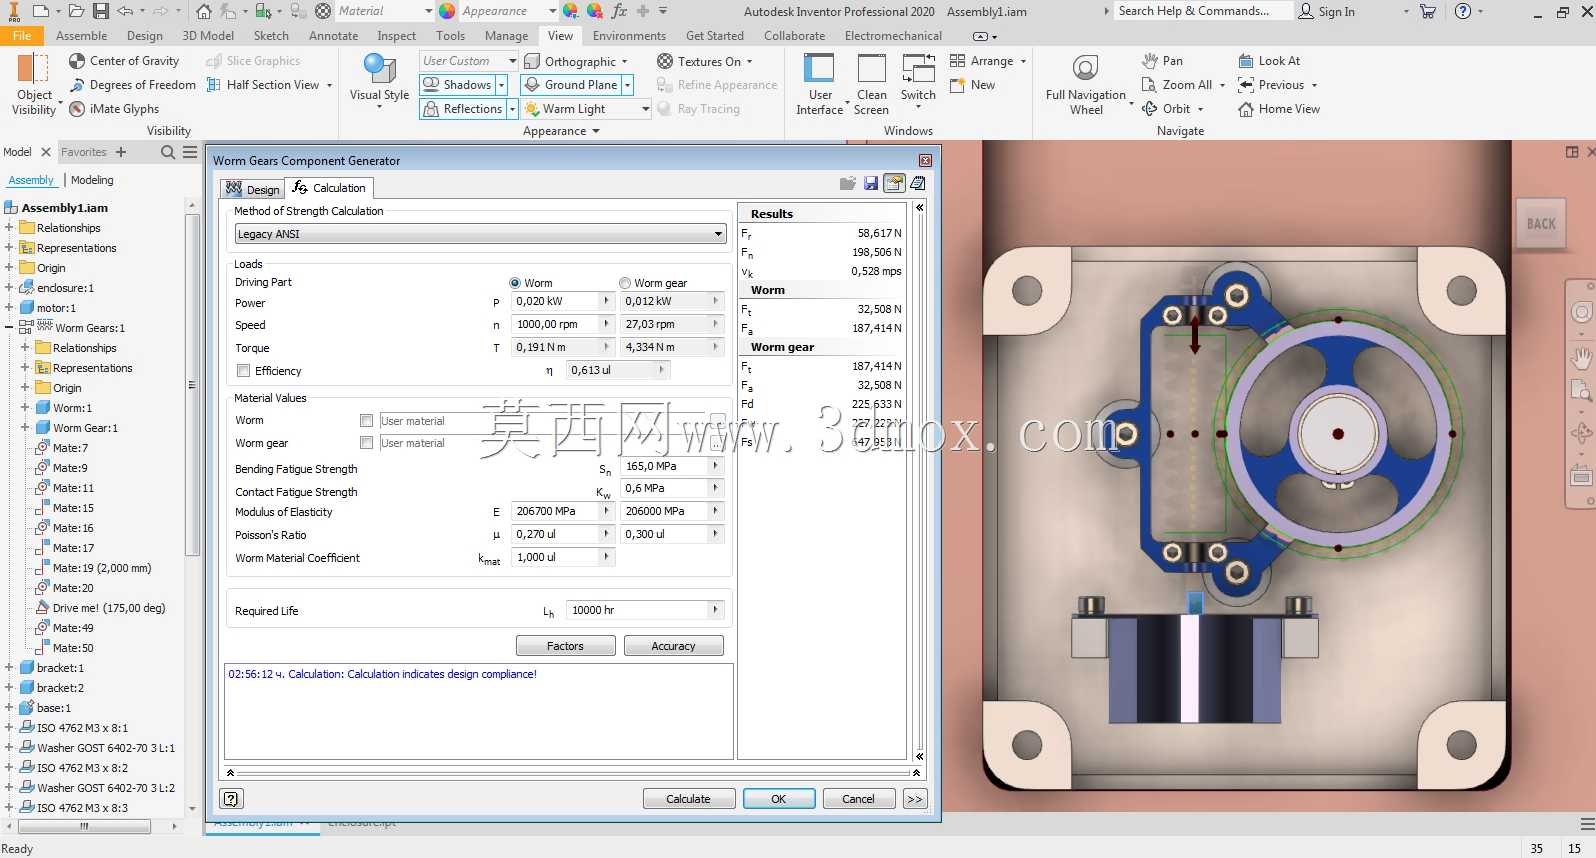The height and width of the screenshot is (858, 1596).
Task: Open the dialog help question-mark icon
Action: click(231, 799)
